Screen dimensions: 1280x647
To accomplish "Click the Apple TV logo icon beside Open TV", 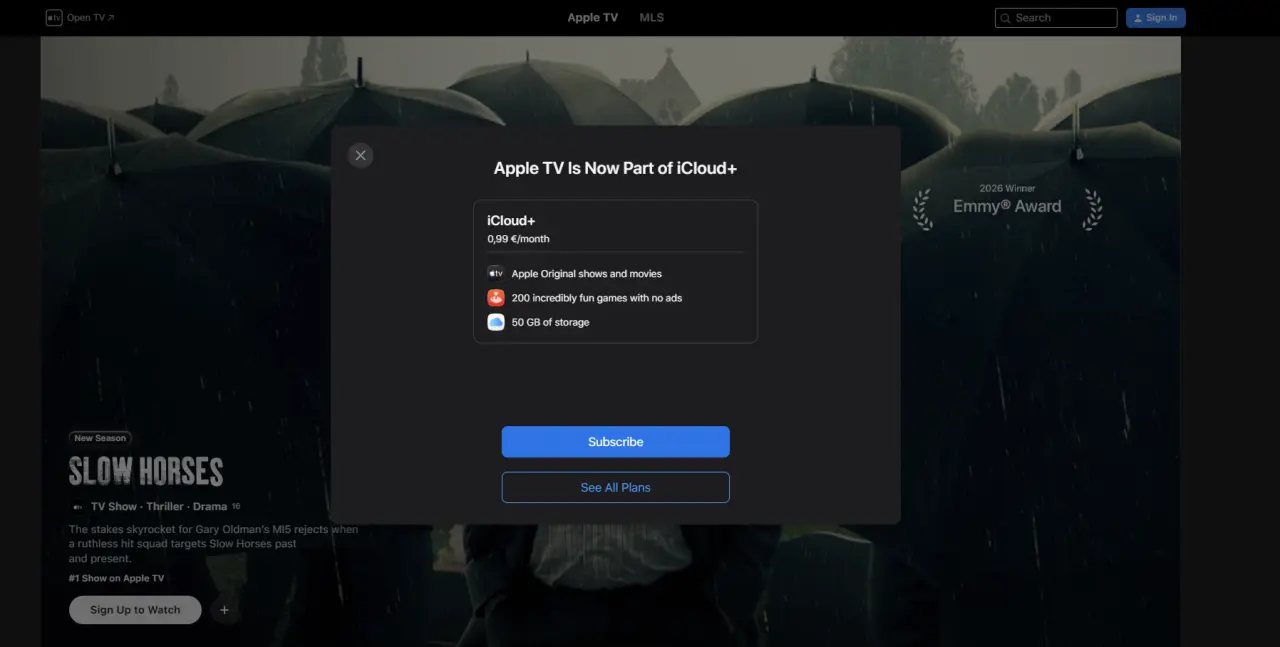I will click(54, 18).
